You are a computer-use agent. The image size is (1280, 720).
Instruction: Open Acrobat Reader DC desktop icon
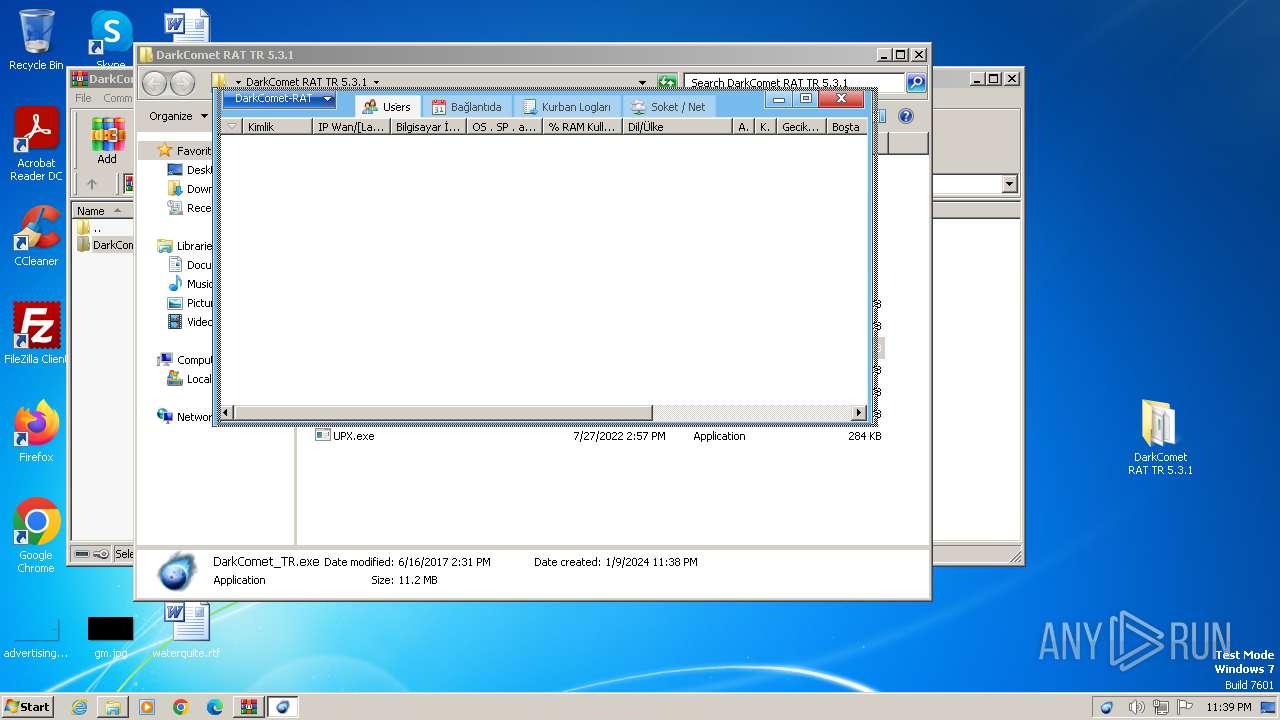click(x=36, y=145)
